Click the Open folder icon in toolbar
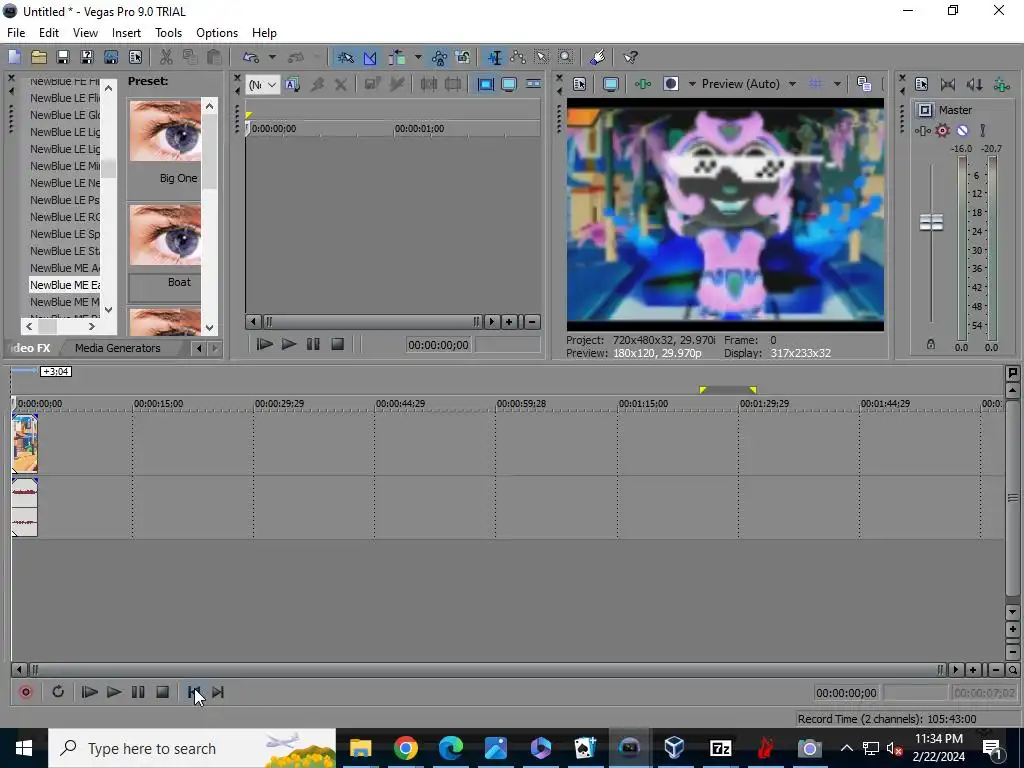This screenshot has height=768, width=1024. point(39,57)
